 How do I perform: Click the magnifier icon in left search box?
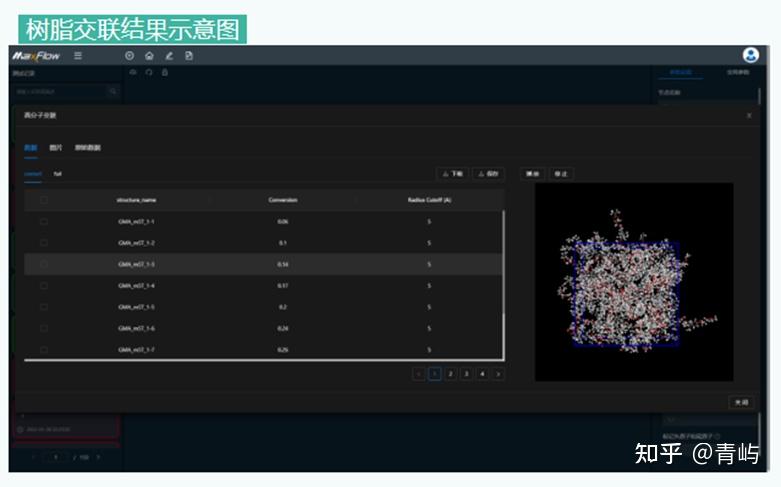113,92
